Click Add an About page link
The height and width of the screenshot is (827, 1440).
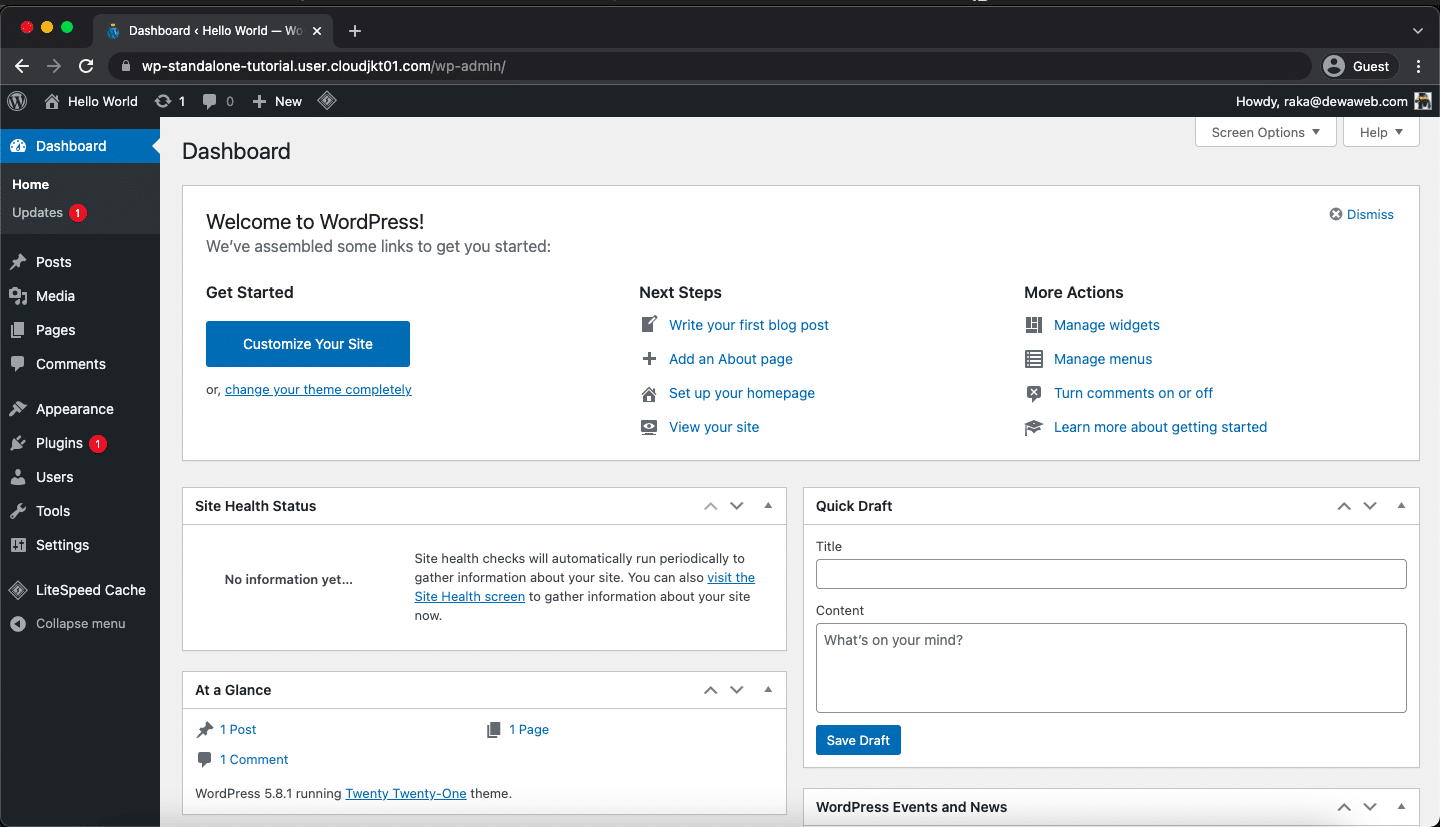[731, 359]
